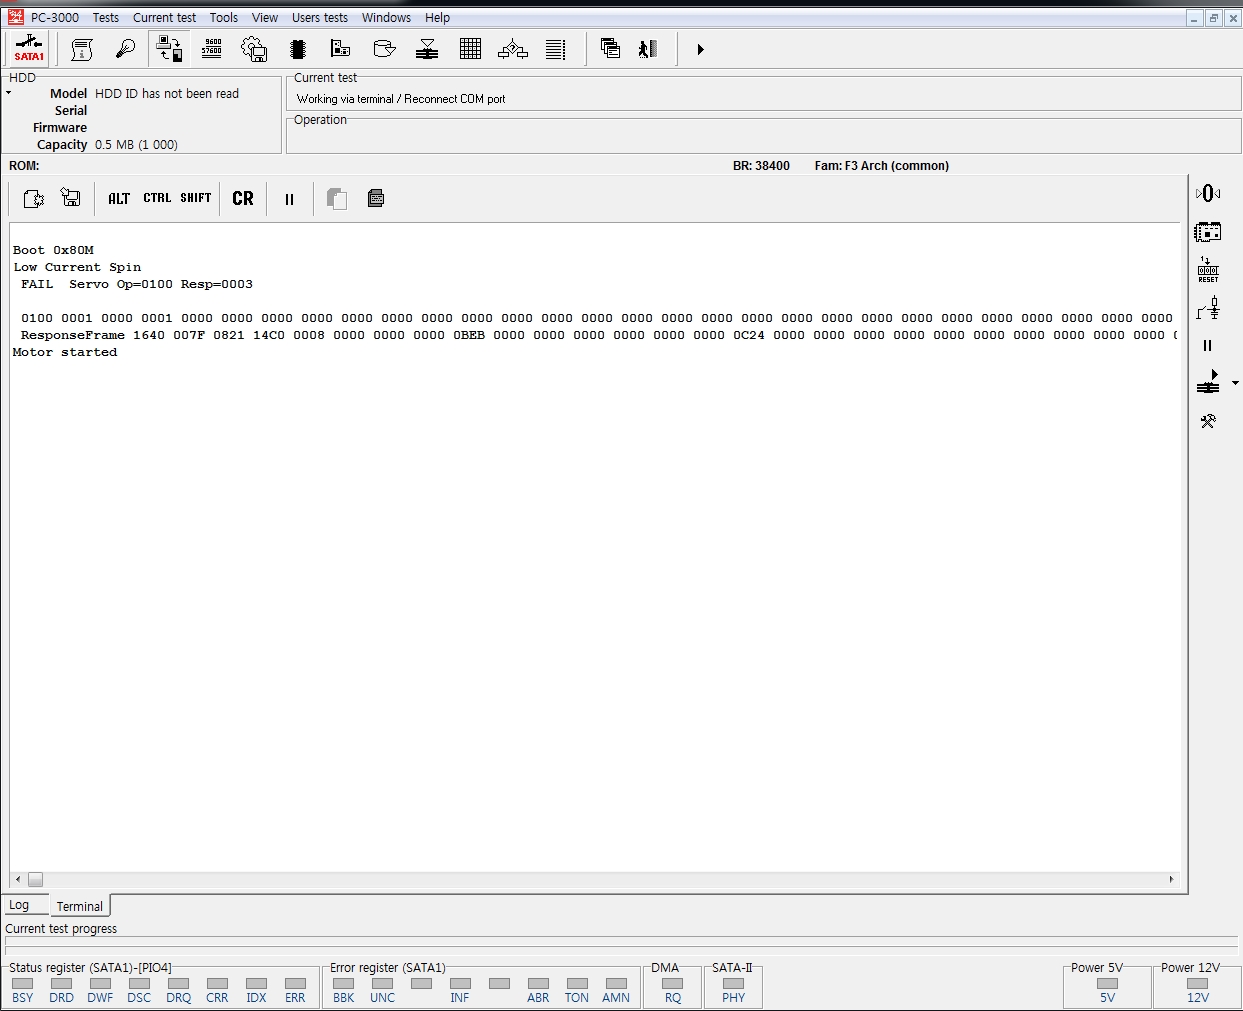Screen dimensions: 1243x1011
Task: Open the Users tests menu
Action: coord(320,17)
